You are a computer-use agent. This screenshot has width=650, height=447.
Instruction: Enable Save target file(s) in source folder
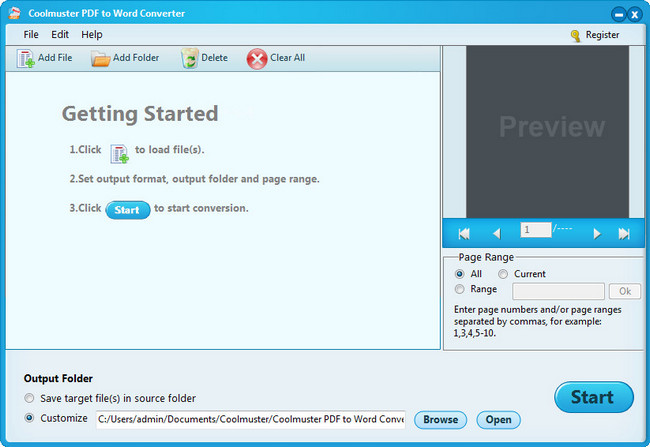30,399
